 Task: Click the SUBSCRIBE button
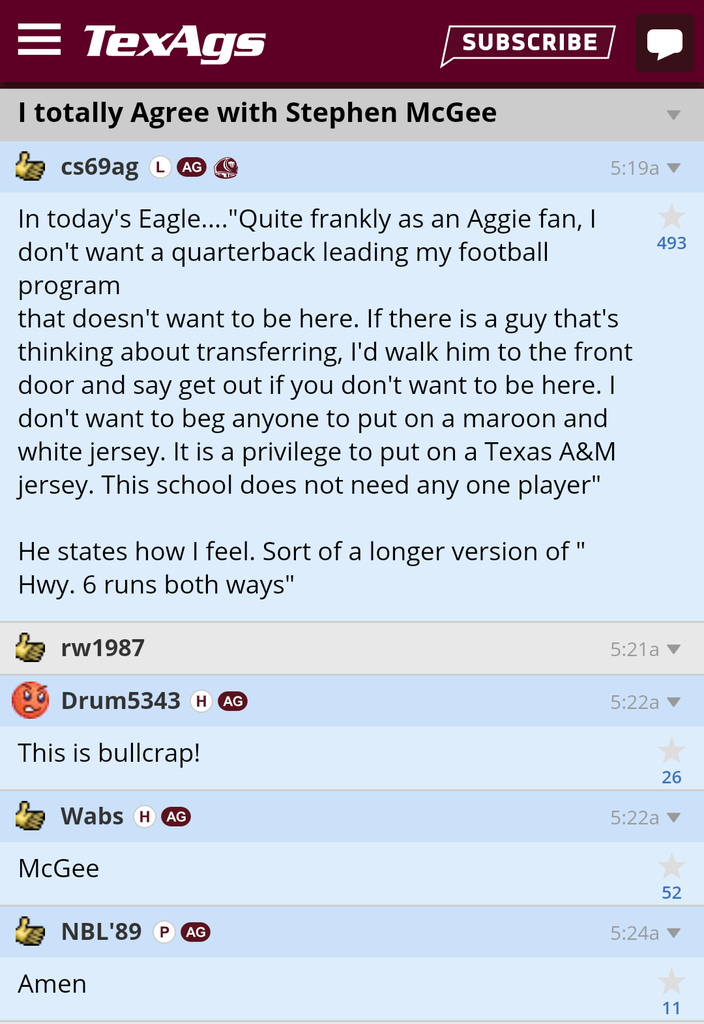click(x=528, y=43)
